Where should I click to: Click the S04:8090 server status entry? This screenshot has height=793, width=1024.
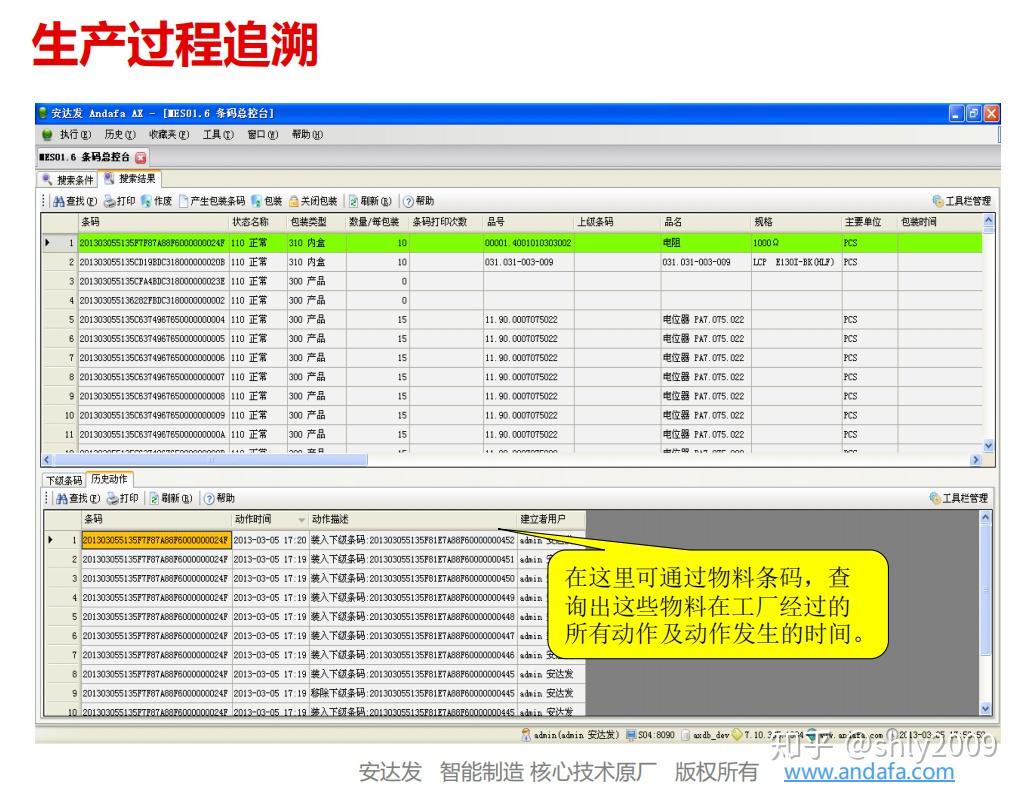(x=650, y=735)
